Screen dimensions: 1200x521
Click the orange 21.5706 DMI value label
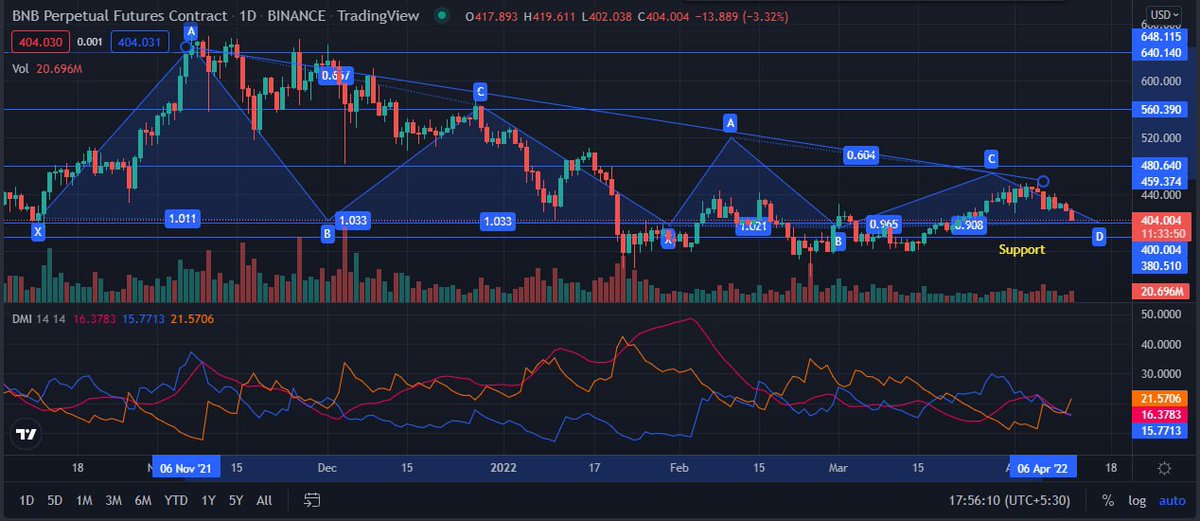coord(1161,397)
